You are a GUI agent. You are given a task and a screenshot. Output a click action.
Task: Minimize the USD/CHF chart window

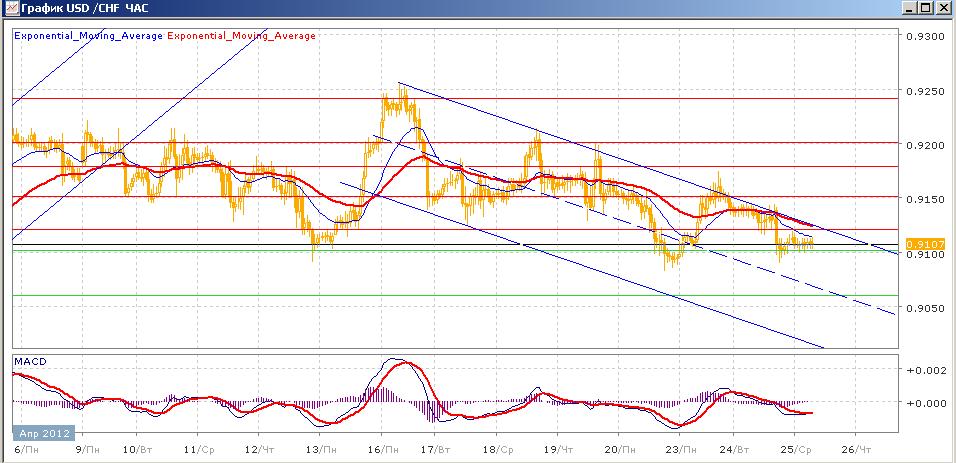pyautogui.click(x=910, y=8)
